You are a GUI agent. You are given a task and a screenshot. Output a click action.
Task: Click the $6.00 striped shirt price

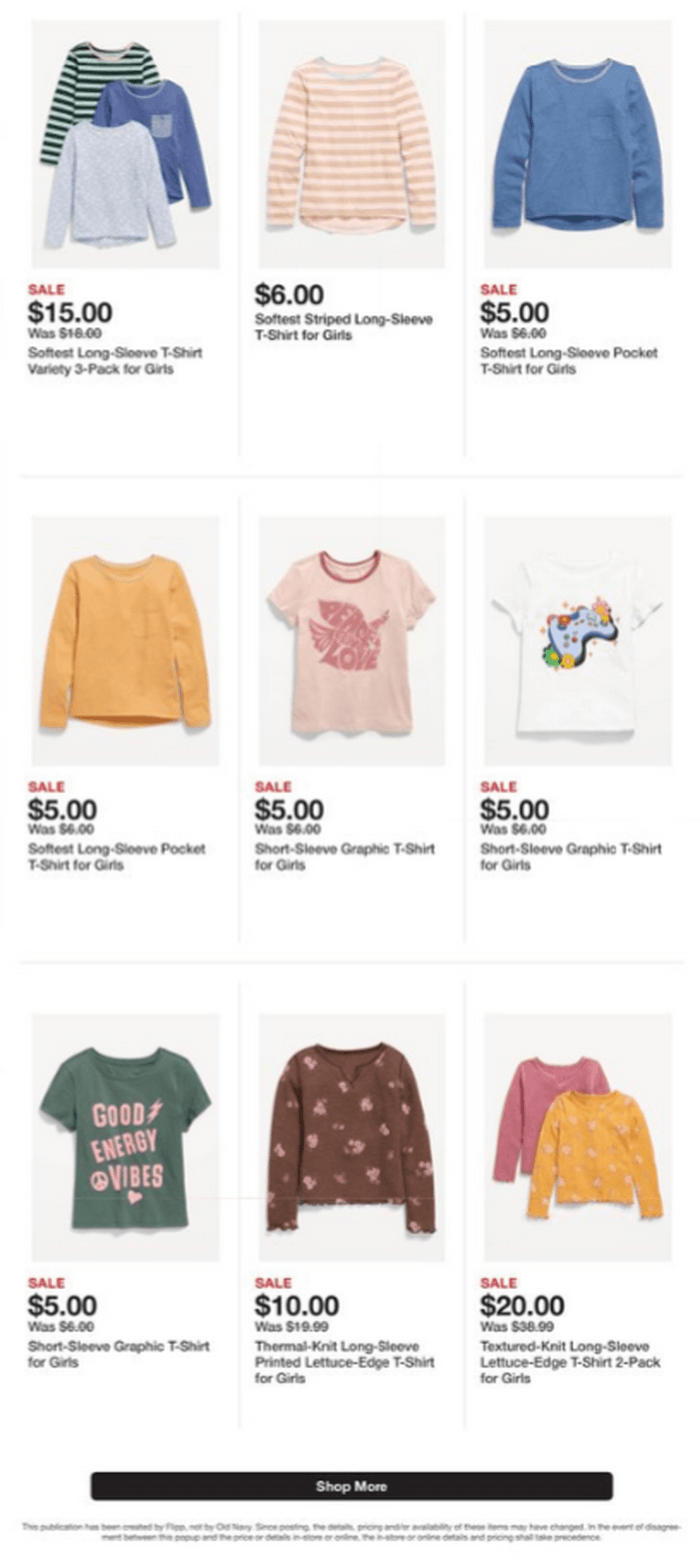[289, 294]
